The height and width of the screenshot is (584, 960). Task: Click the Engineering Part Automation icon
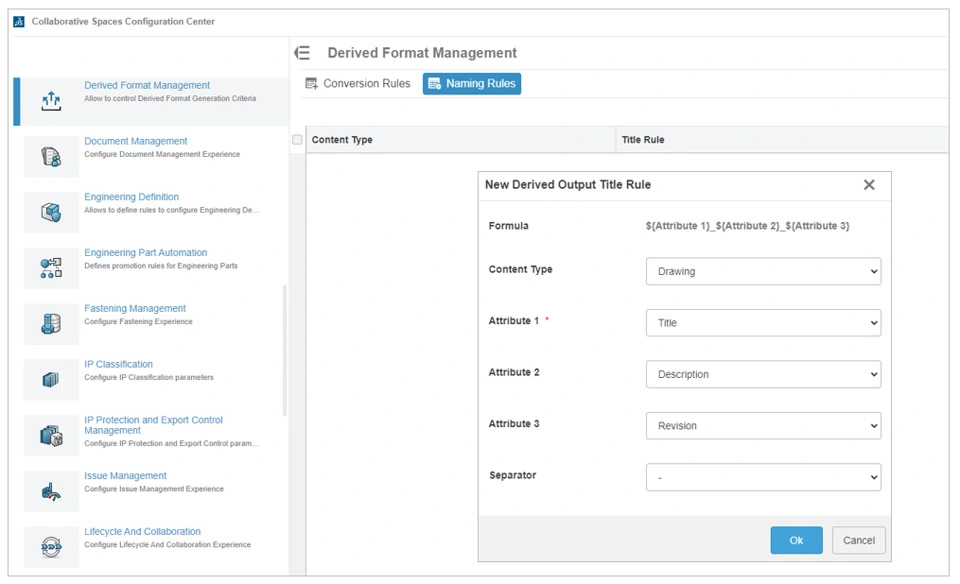(51, 268)
